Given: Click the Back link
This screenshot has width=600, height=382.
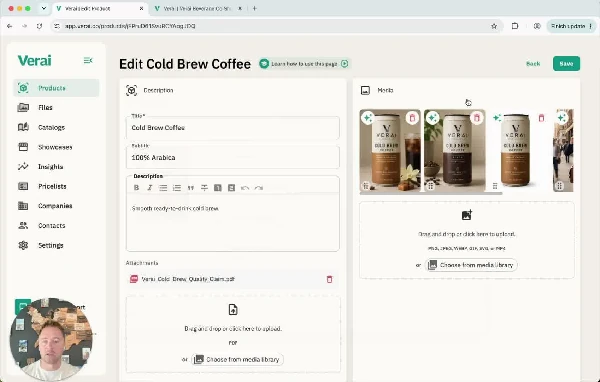Looking at the screenshot, I should coord(533,64).
